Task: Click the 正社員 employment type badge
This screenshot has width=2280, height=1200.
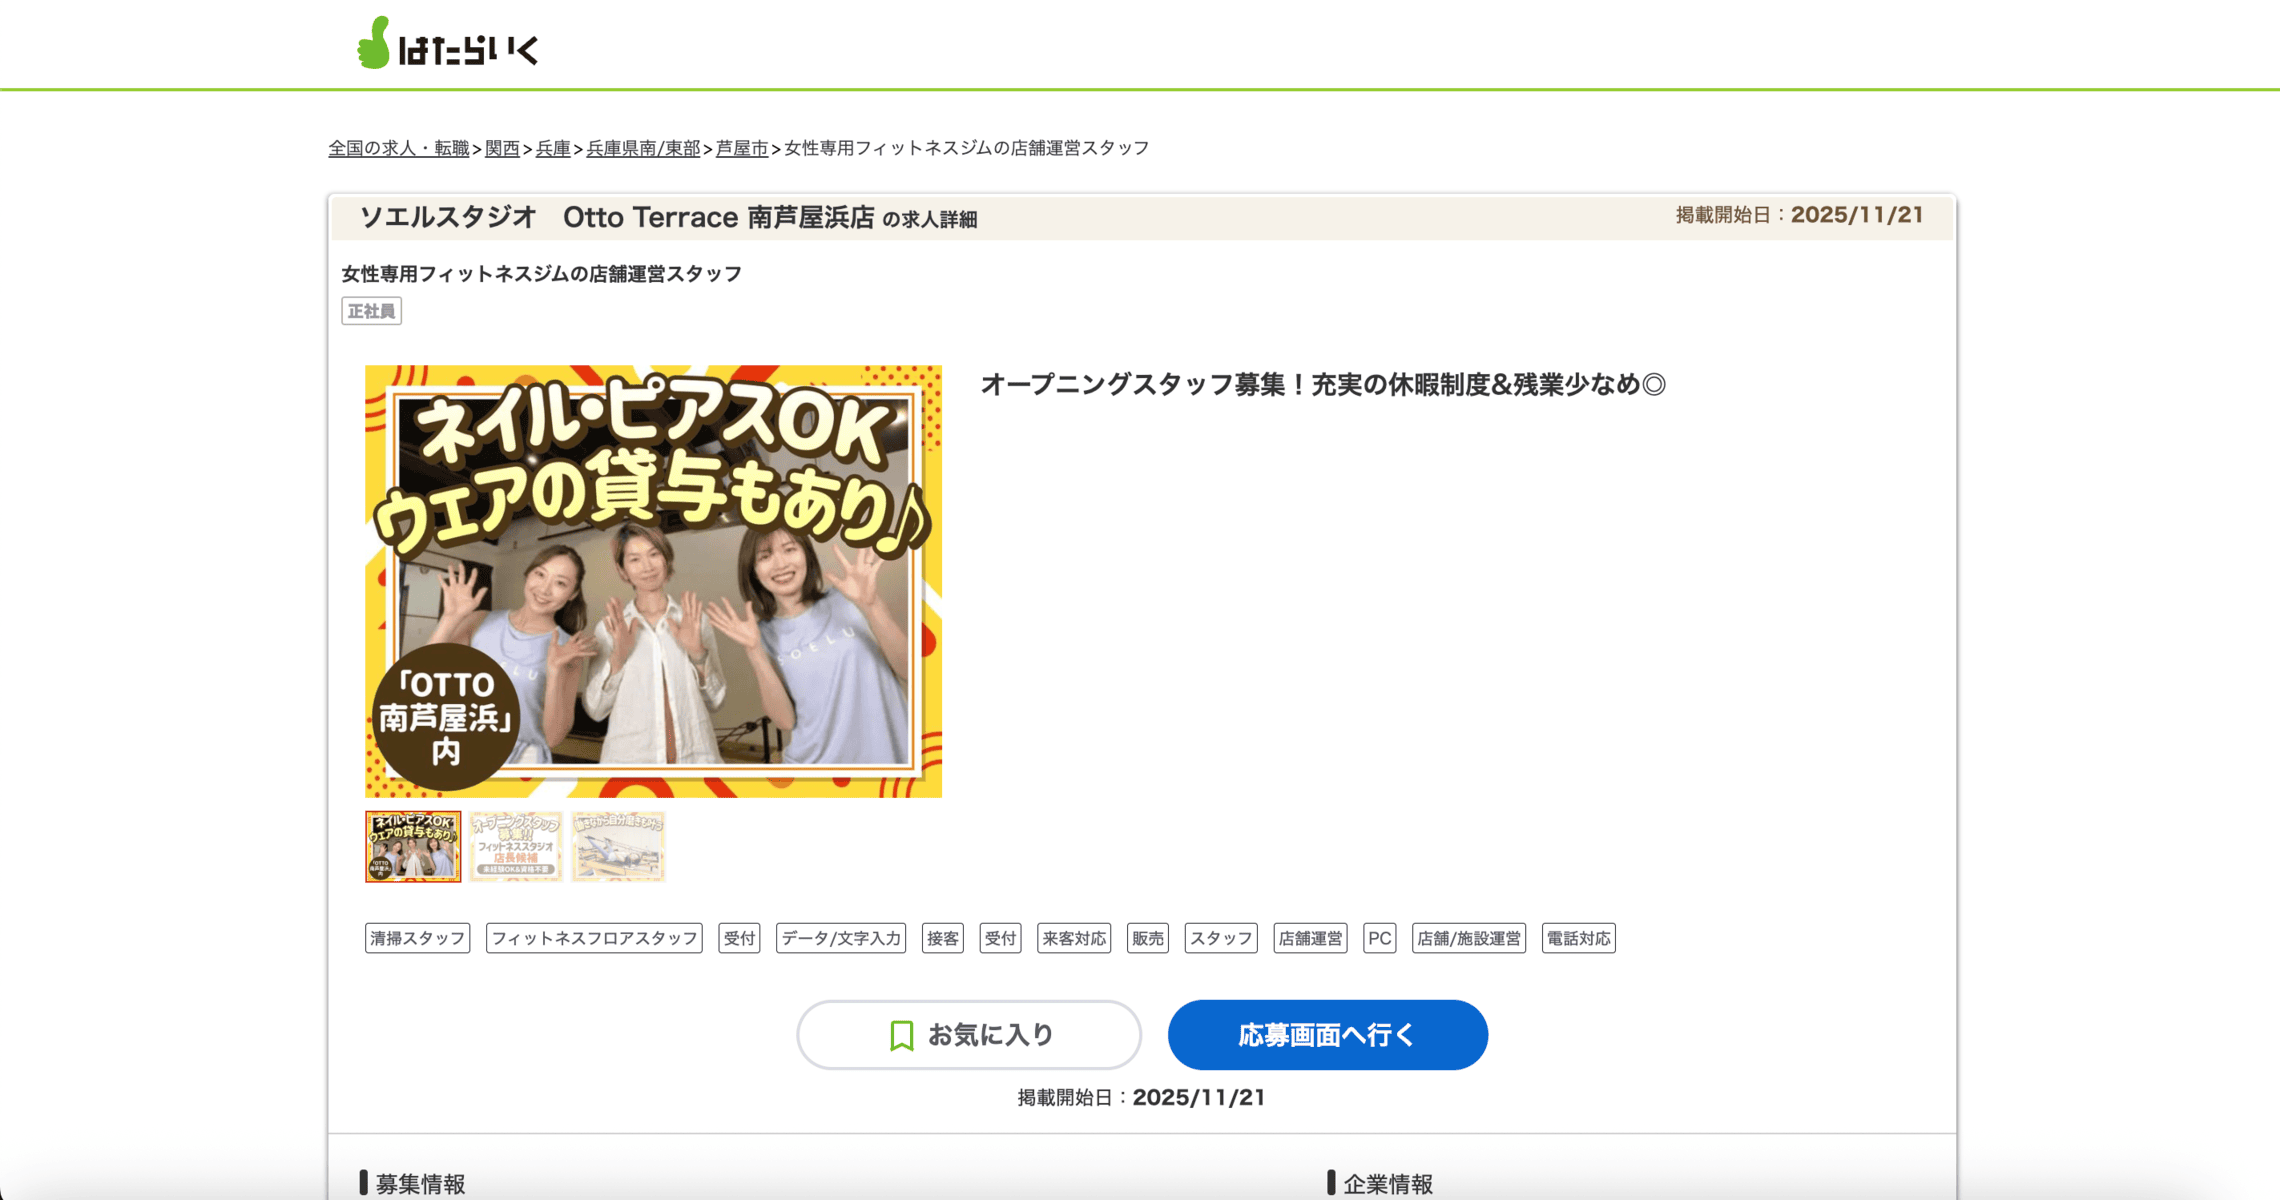Action: [x=371, y=311]
